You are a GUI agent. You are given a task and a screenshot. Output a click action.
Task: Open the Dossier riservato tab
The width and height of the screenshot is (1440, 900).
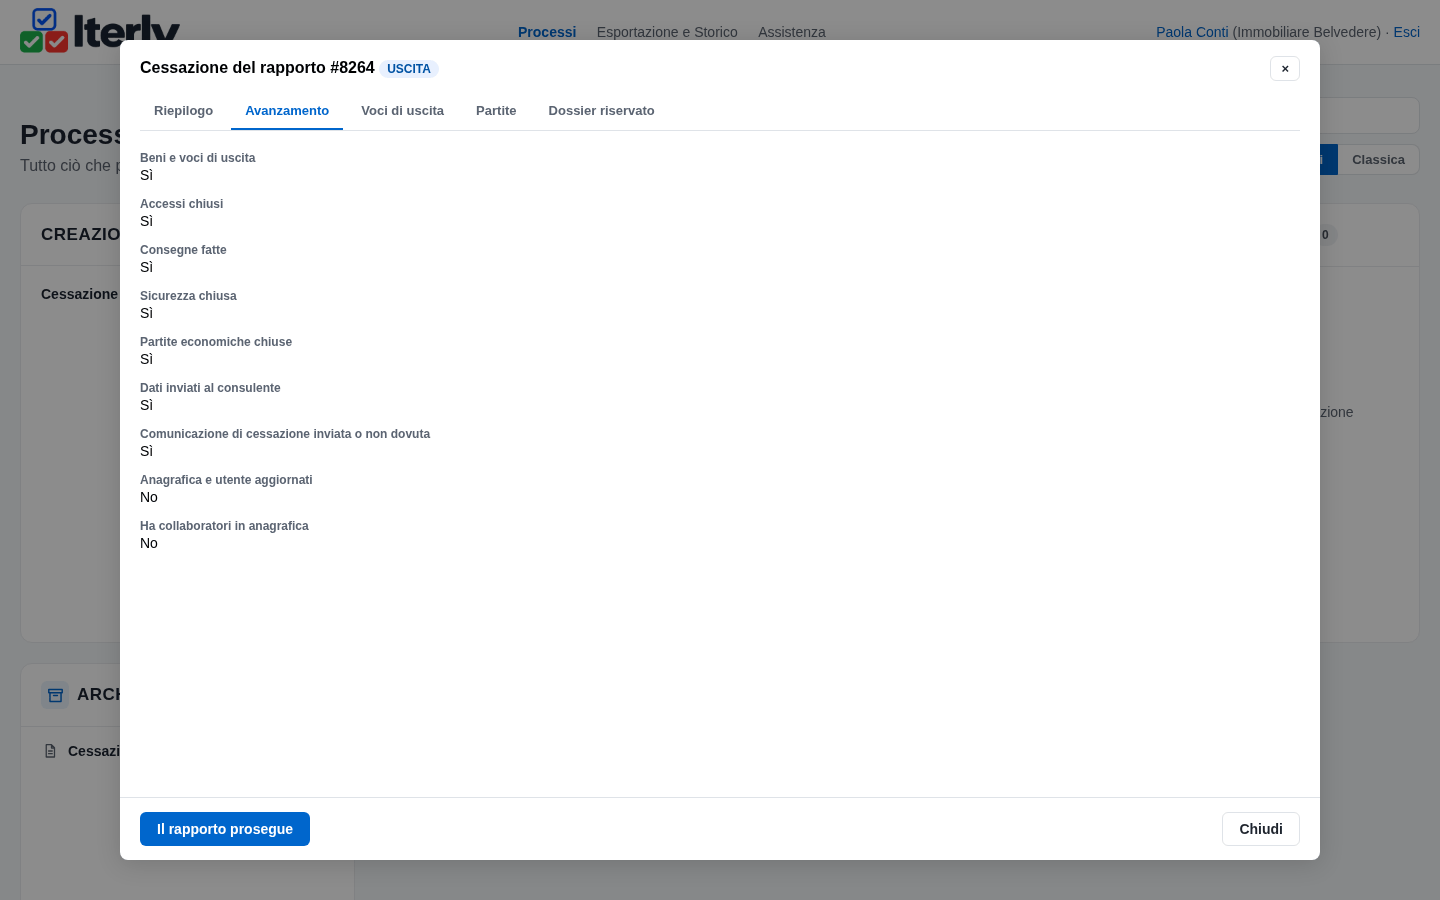pos(601,111)
